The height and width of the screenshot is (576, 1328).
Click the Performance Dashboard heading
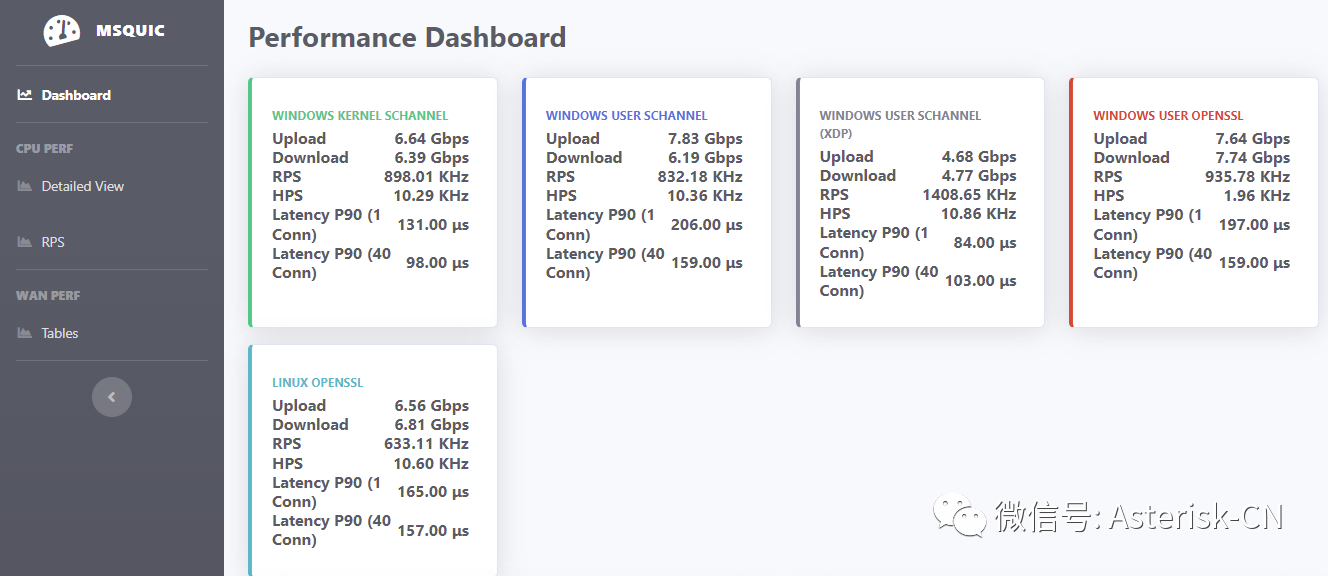coord(407,38)
